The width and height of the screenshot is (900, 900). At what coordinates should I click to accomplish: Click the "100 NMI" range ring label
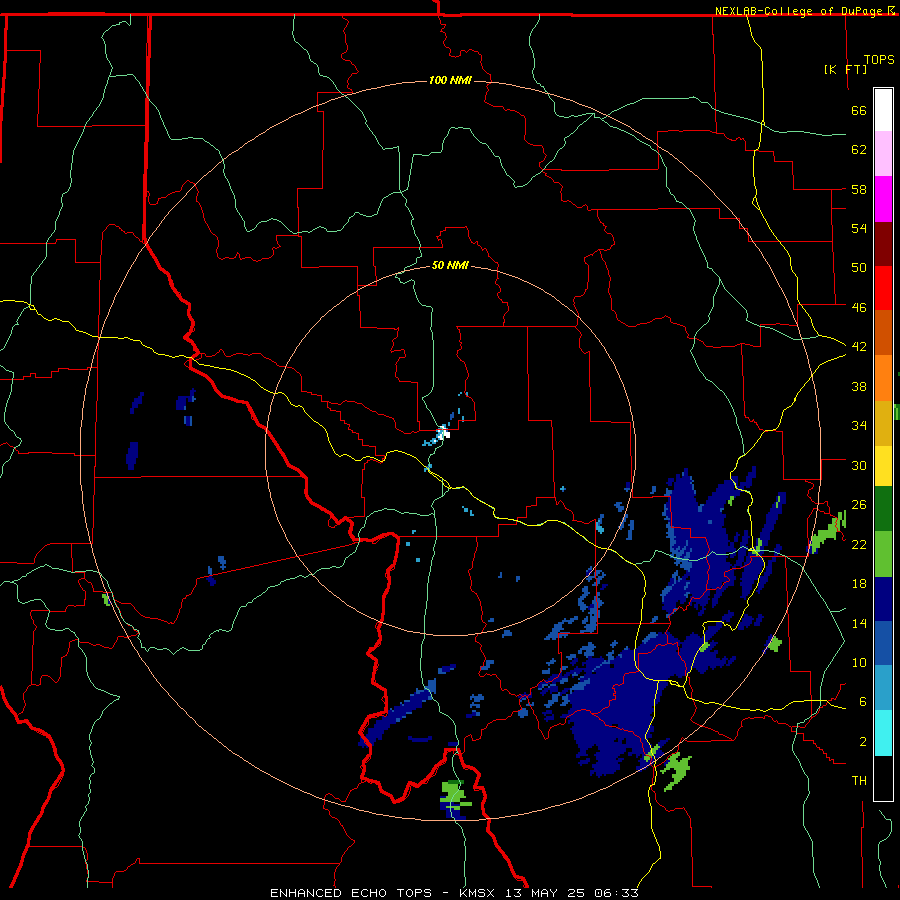pyautogui.click(x=450, y=80)
